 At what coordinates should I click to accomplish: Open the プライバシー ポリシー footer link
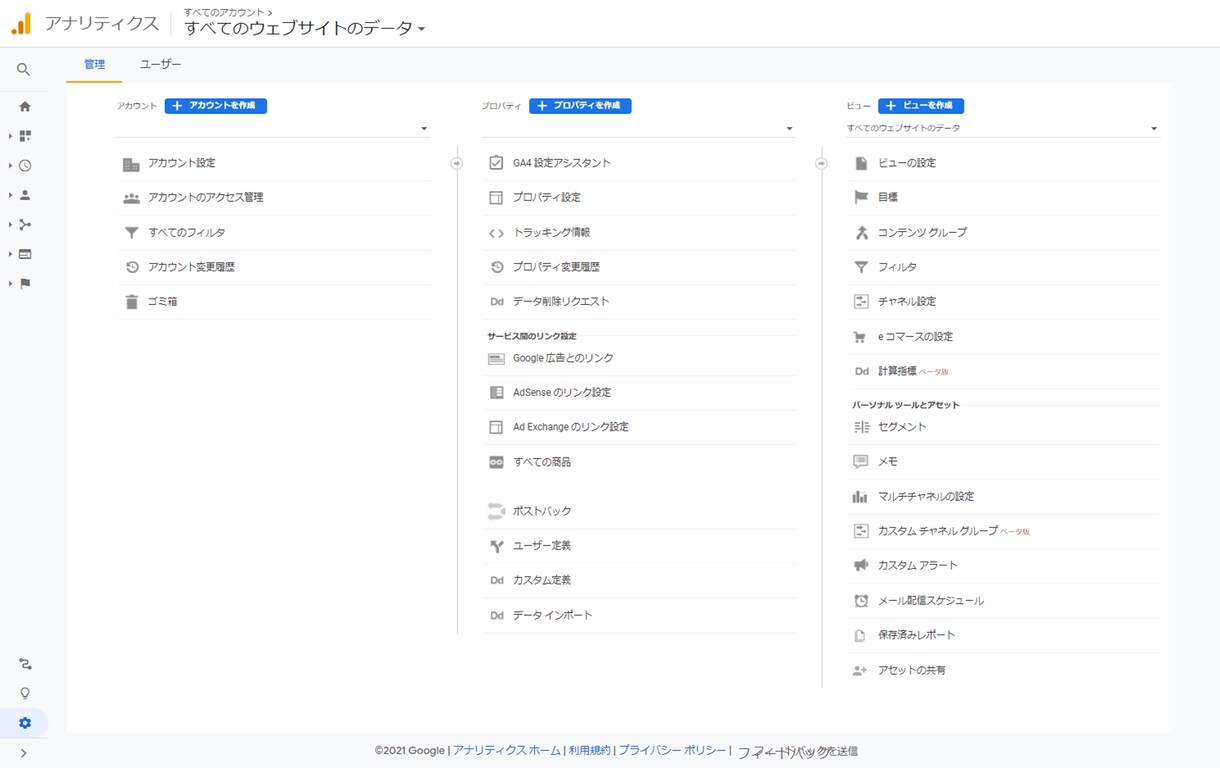[x=672, y=751]
